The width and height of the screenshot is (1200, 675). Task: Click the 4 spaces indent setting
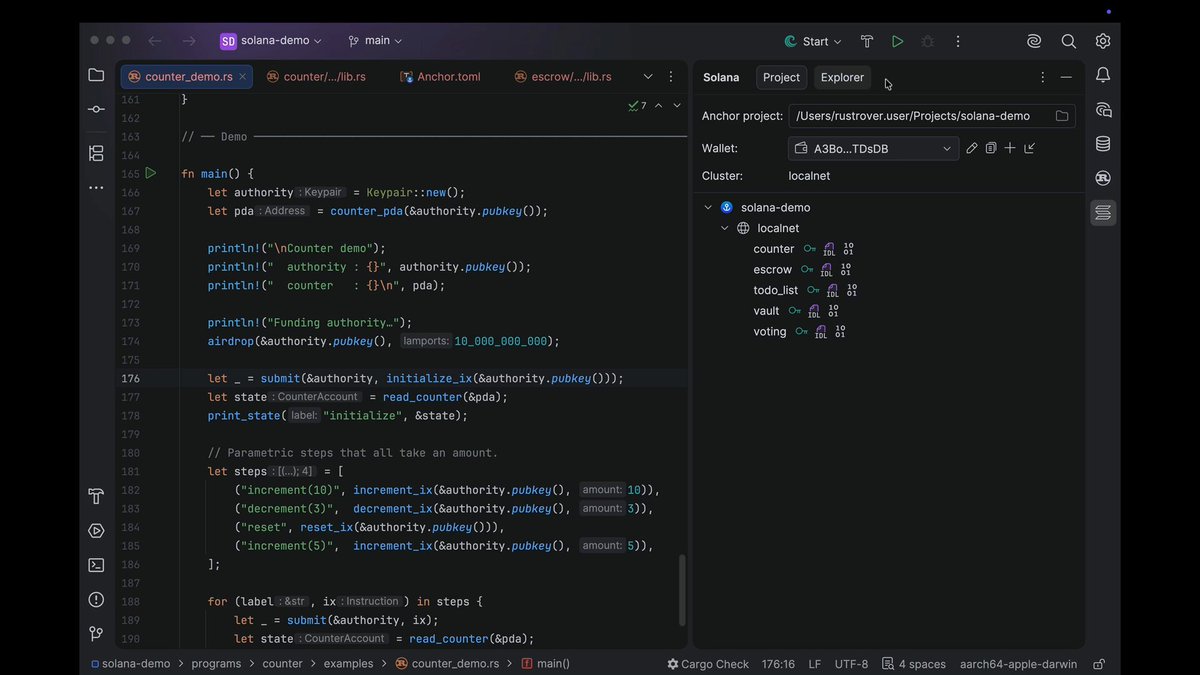tap(913, 664)
